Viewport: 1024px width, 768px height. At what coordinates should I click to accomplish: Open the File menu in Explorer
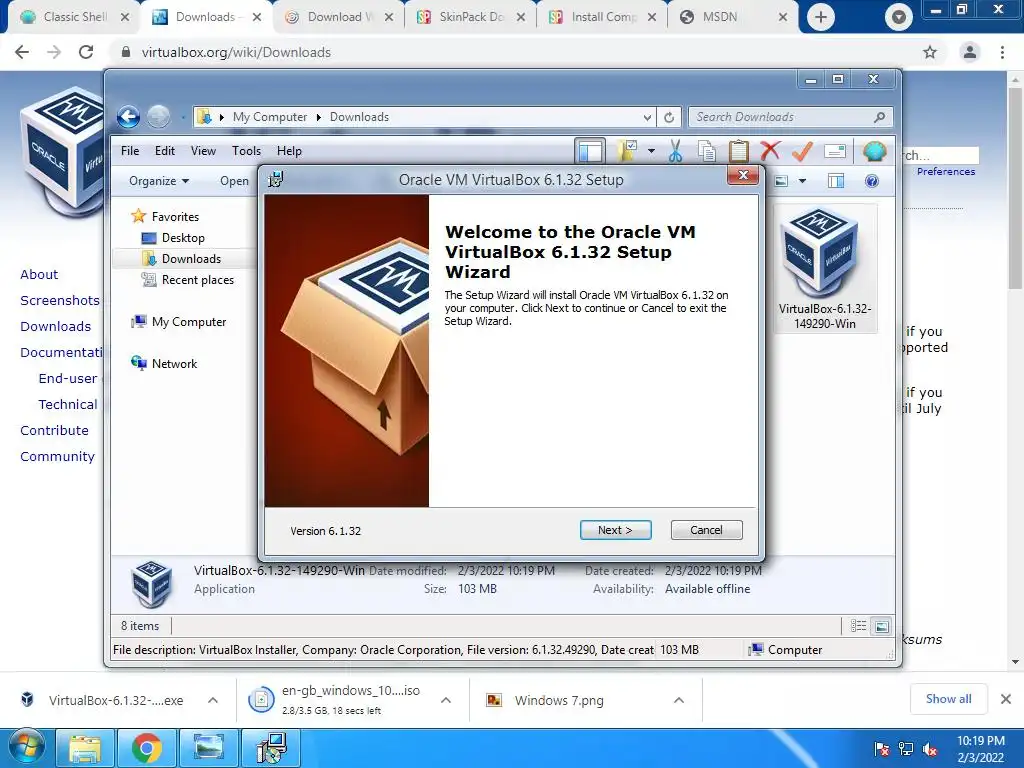point(130,151)
